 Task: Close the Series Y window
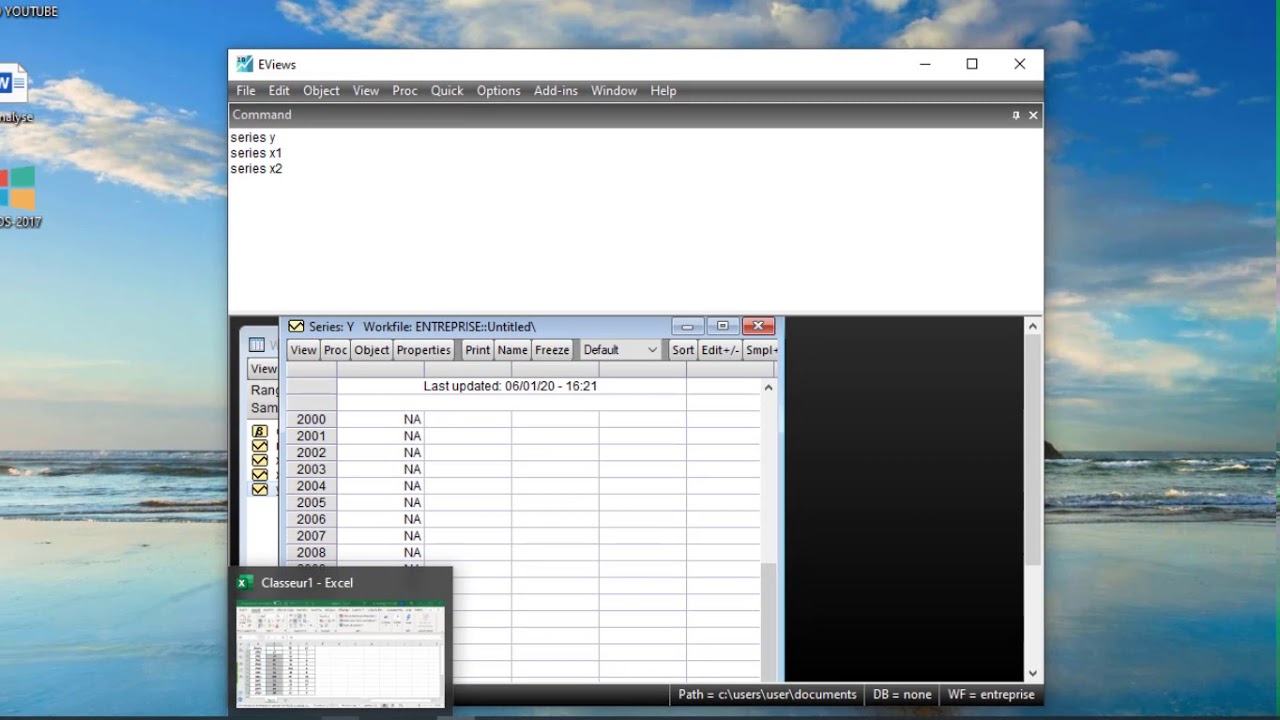pos(758,326)
